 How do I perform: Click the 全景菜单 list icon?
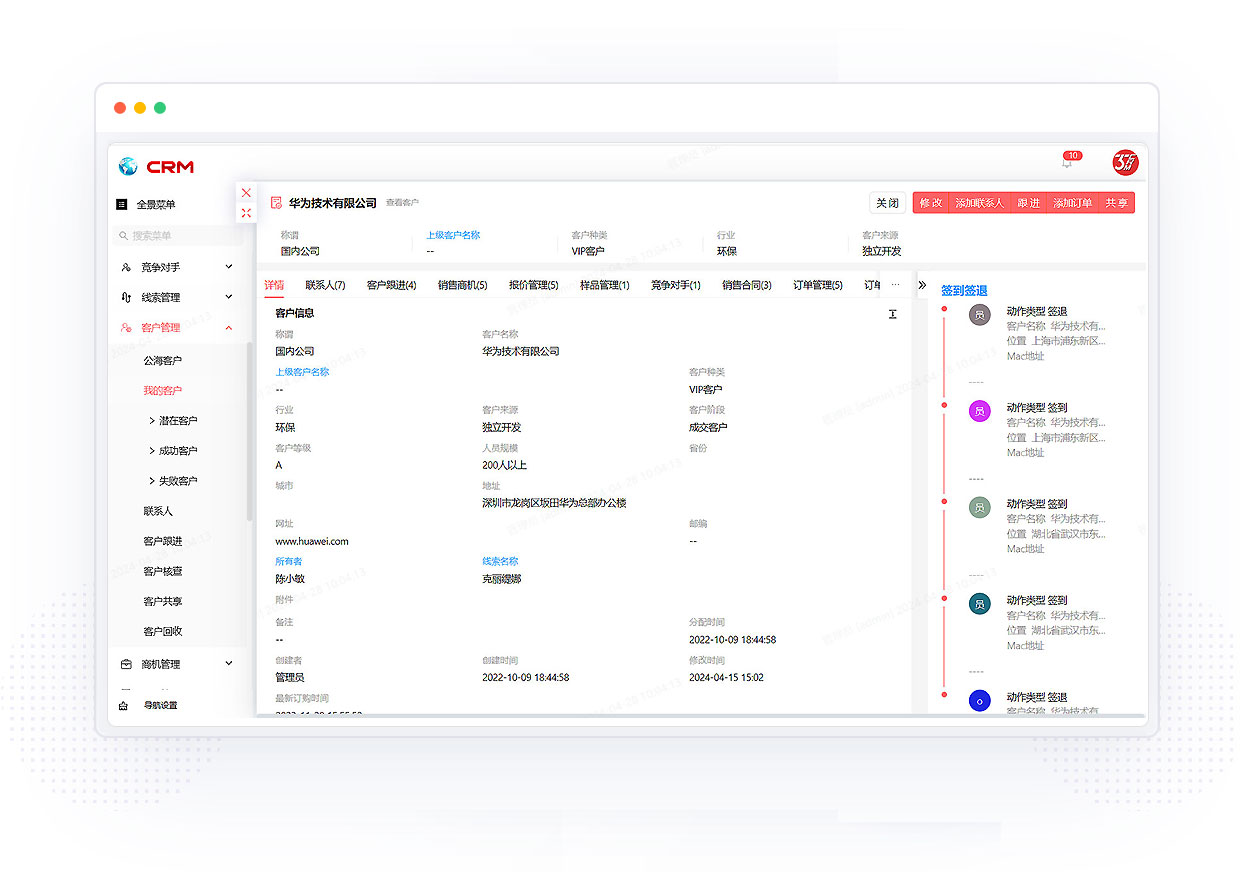pyautogui.click(x=122, y=204)
